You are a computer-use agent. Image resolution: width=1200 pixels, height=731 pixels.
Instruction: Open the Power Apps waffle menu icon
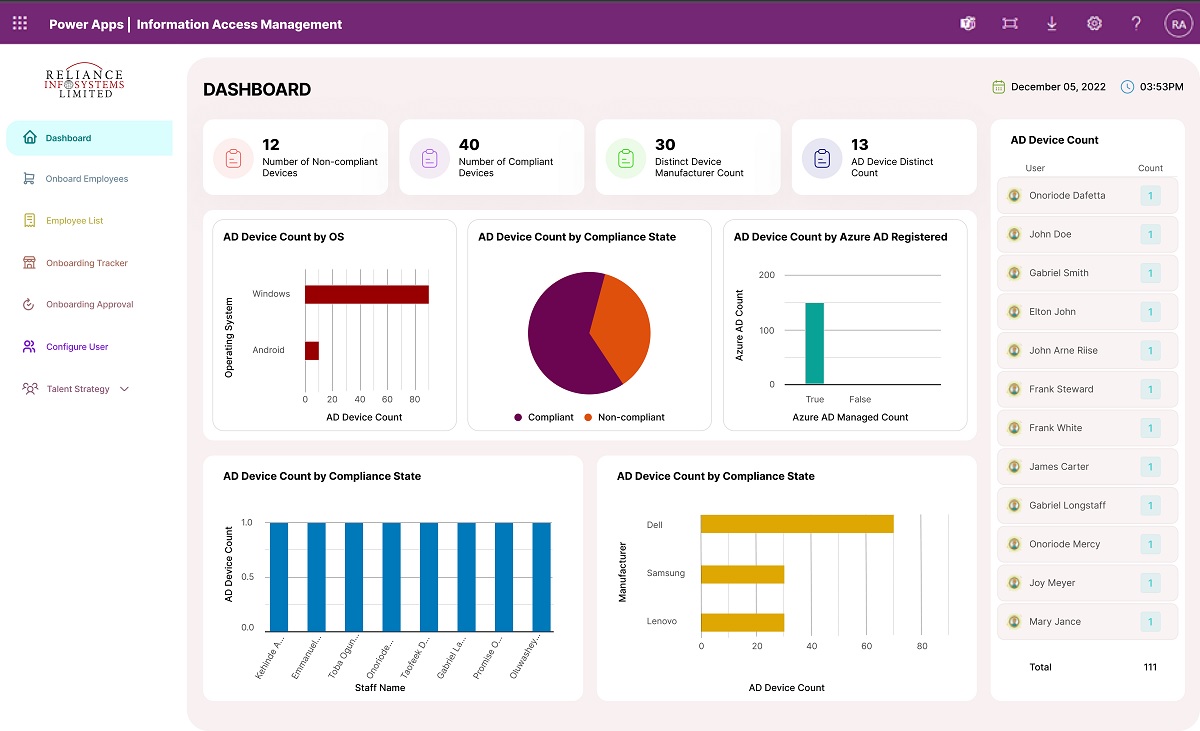click(19, 22)
